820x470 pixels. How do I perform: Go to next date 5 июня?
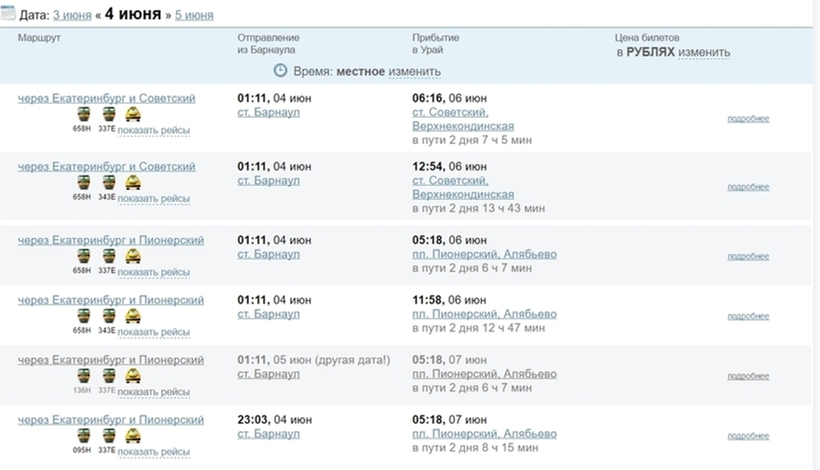tap(194, 17)
